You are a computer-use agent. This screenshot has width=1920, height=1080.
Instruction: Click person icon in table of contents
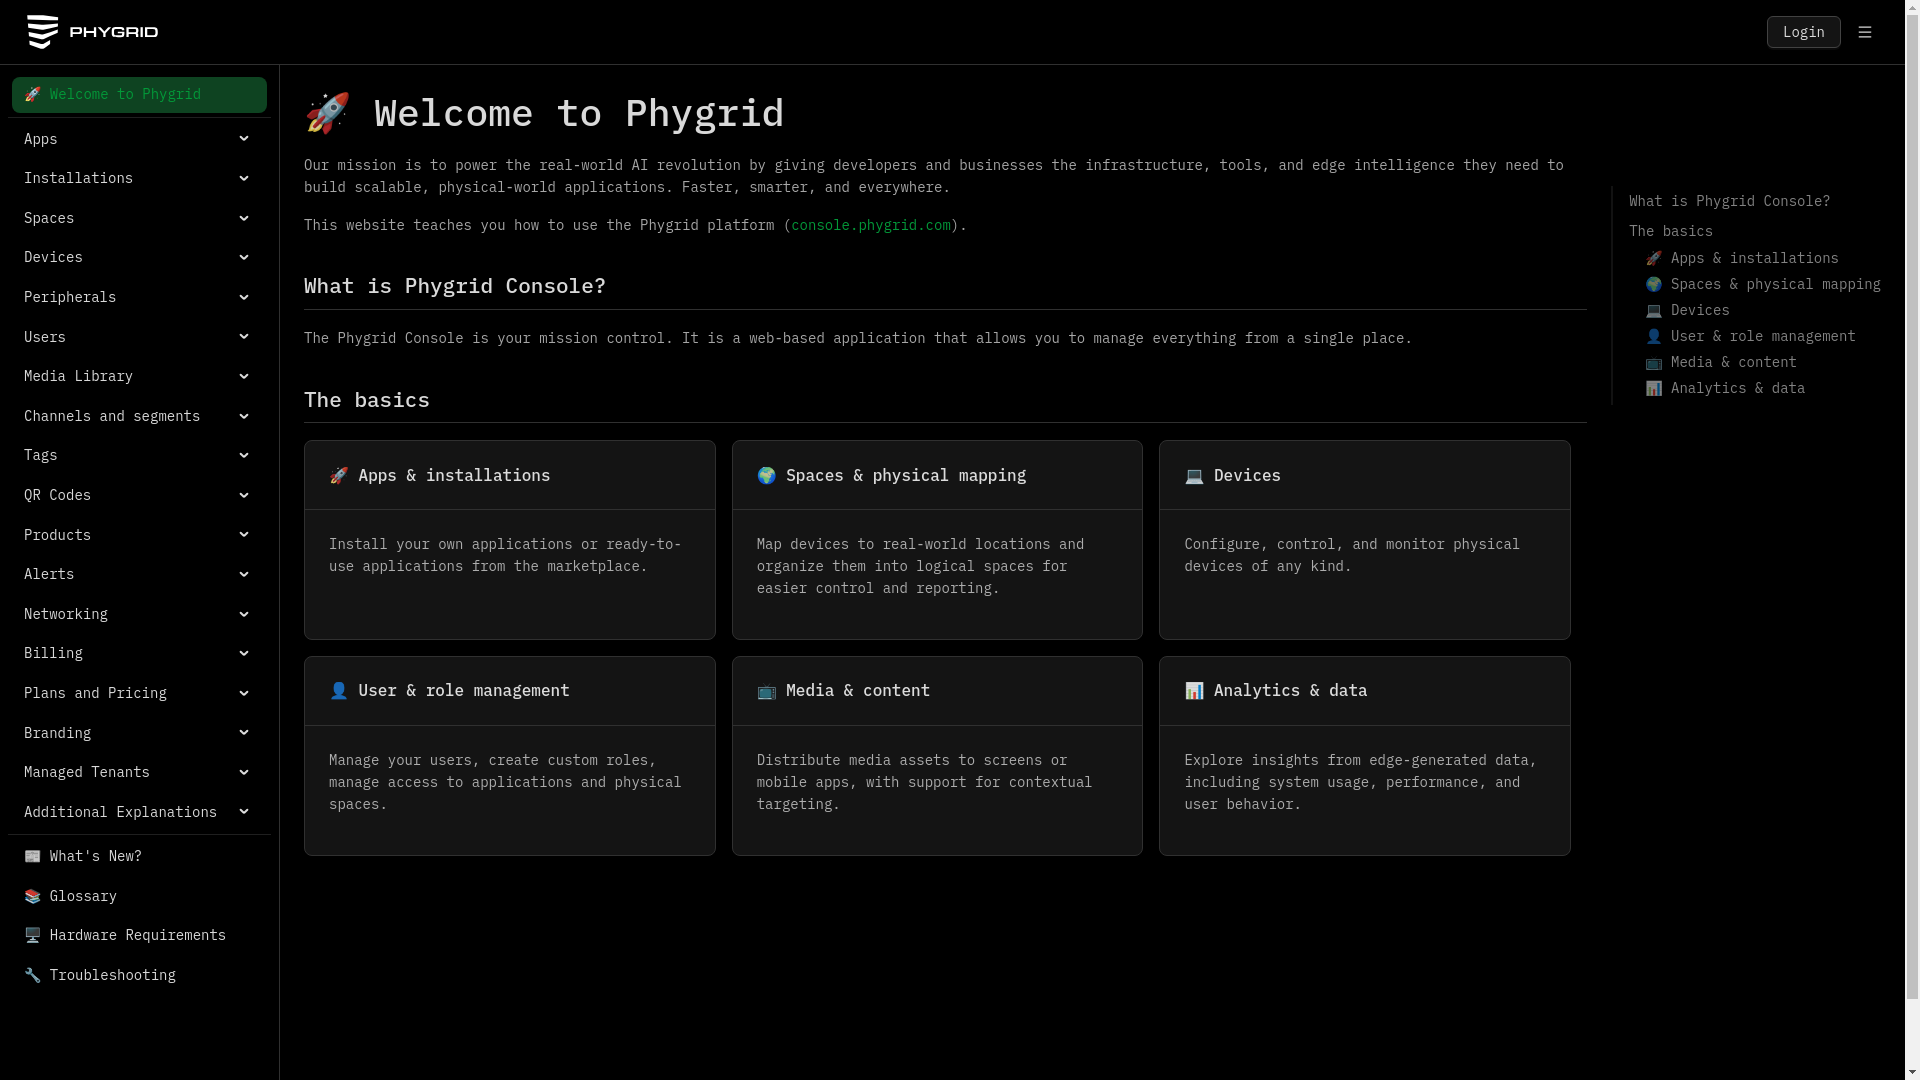tap(1654, 336)
